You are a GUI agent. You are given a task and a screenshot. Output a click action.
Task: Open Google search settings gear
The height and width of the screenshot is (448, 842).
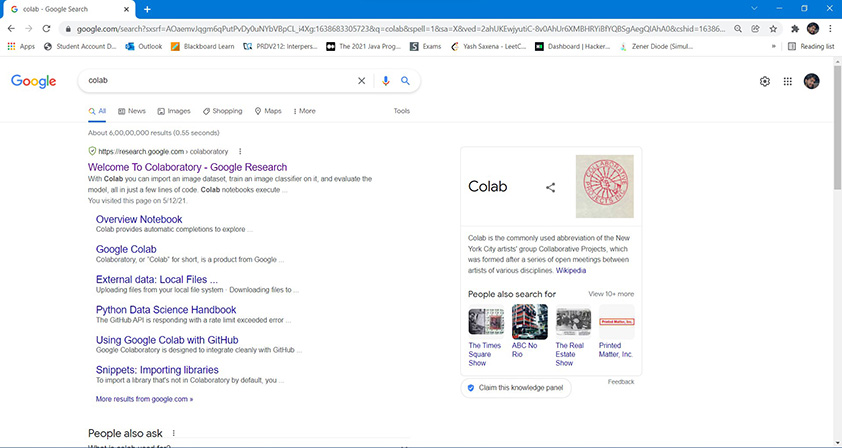tap(765, 81)
